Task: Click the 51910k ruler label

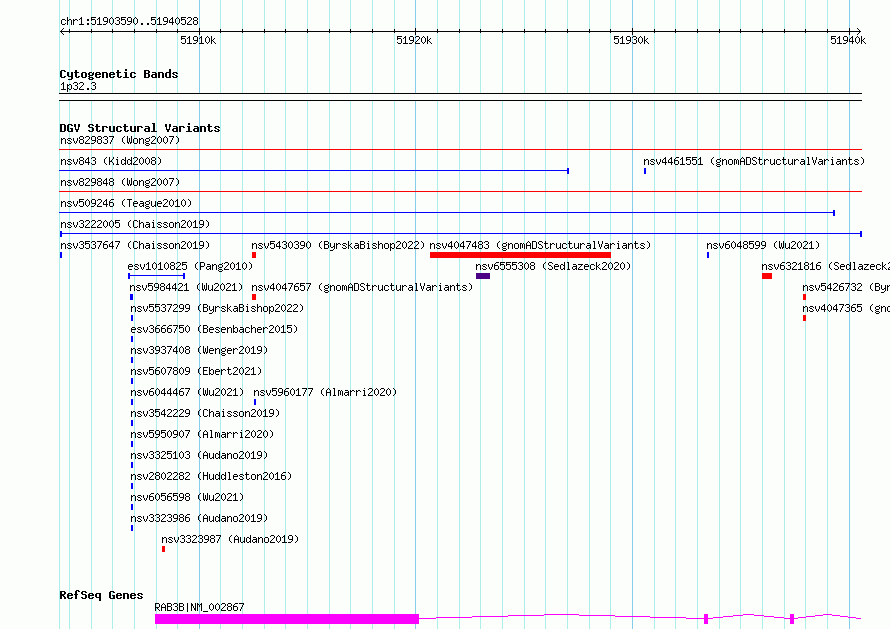Action: tap(198, 40)
